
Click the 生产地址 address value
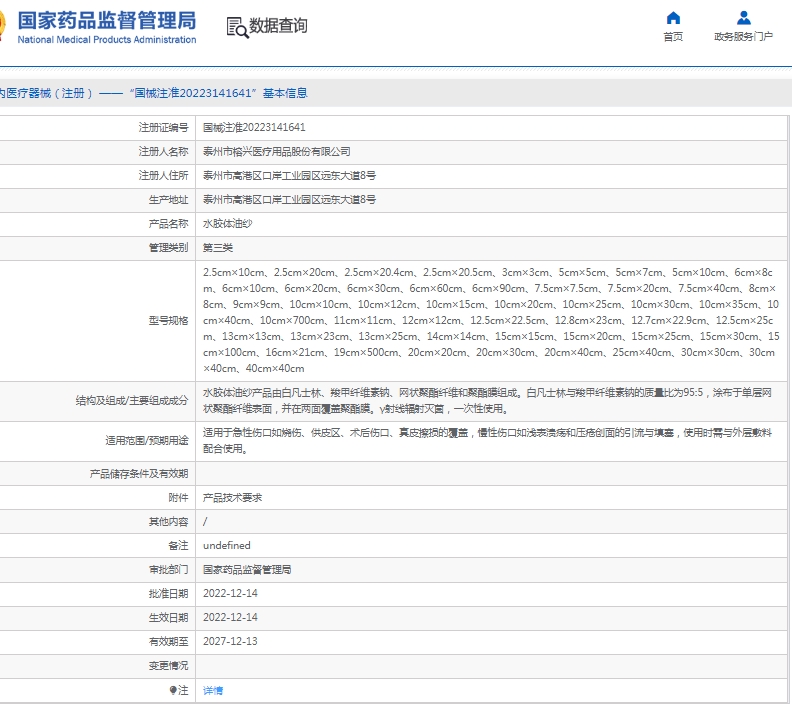(x=289, y=199)
